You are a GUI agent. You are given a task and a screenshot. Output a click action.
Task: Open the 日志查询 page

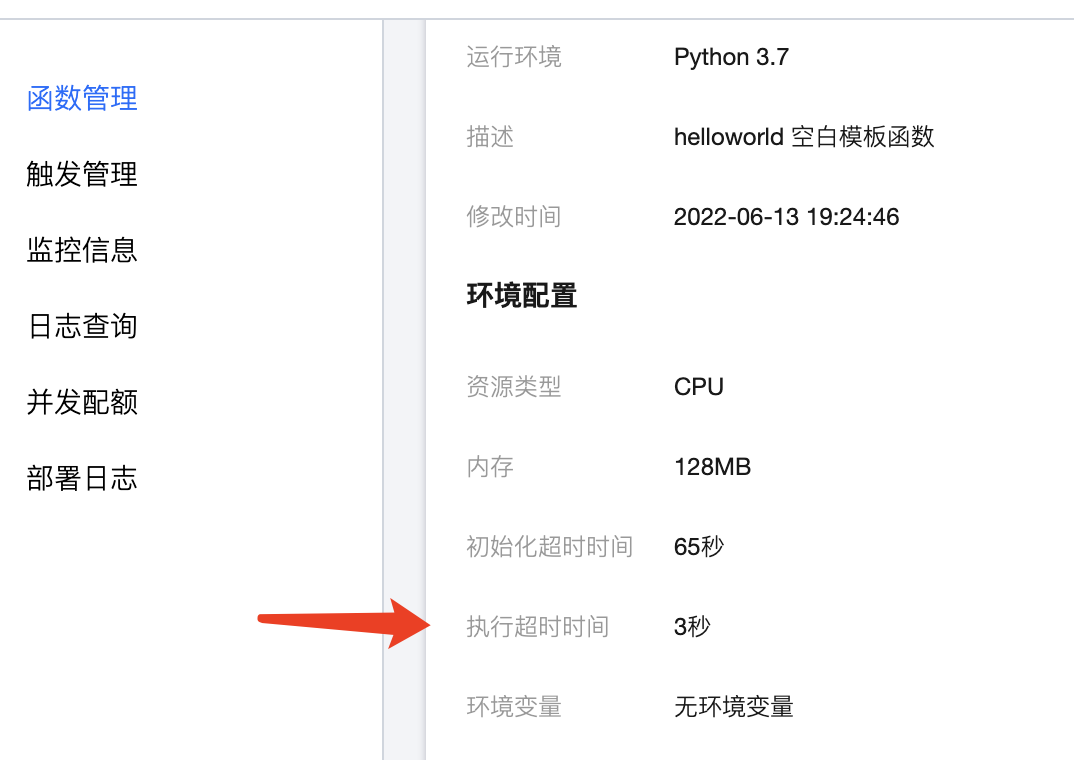[82, 326]
